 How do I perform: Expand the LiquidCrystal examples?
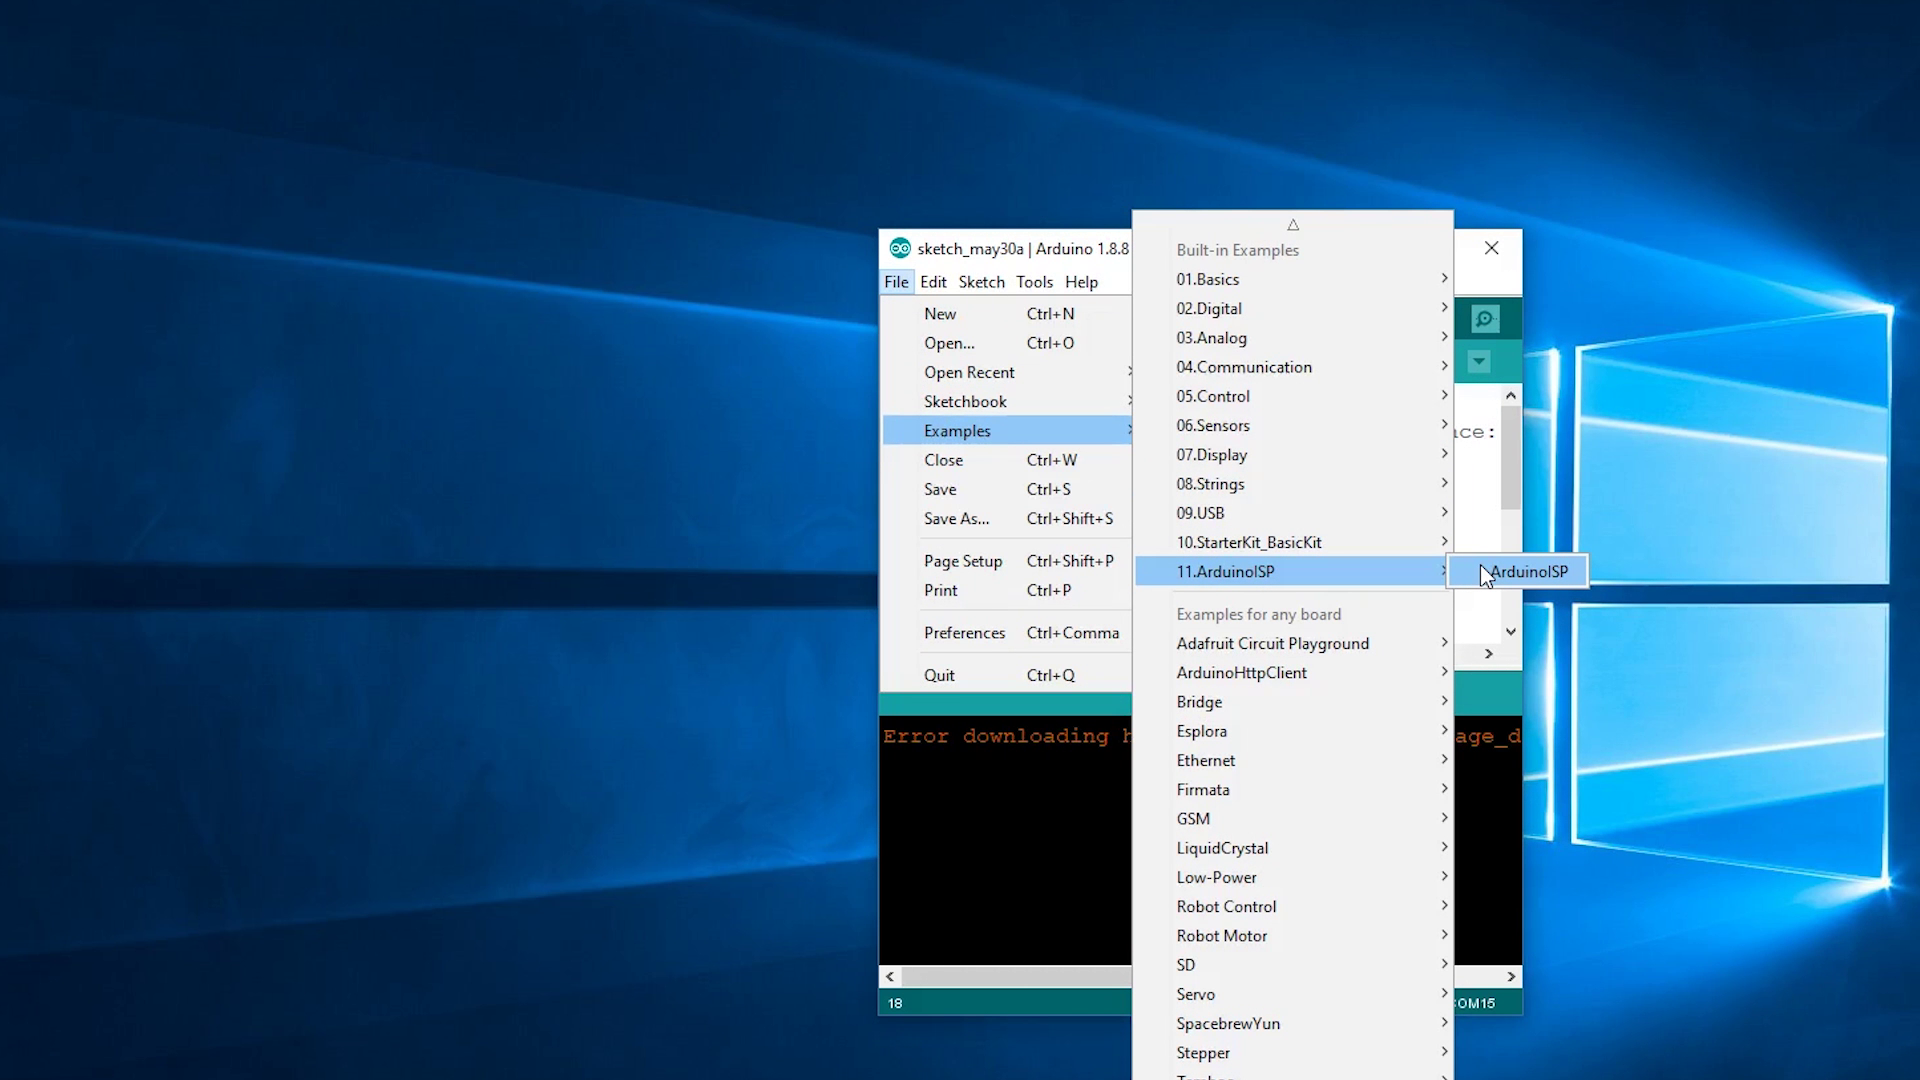click(1293, 848)
